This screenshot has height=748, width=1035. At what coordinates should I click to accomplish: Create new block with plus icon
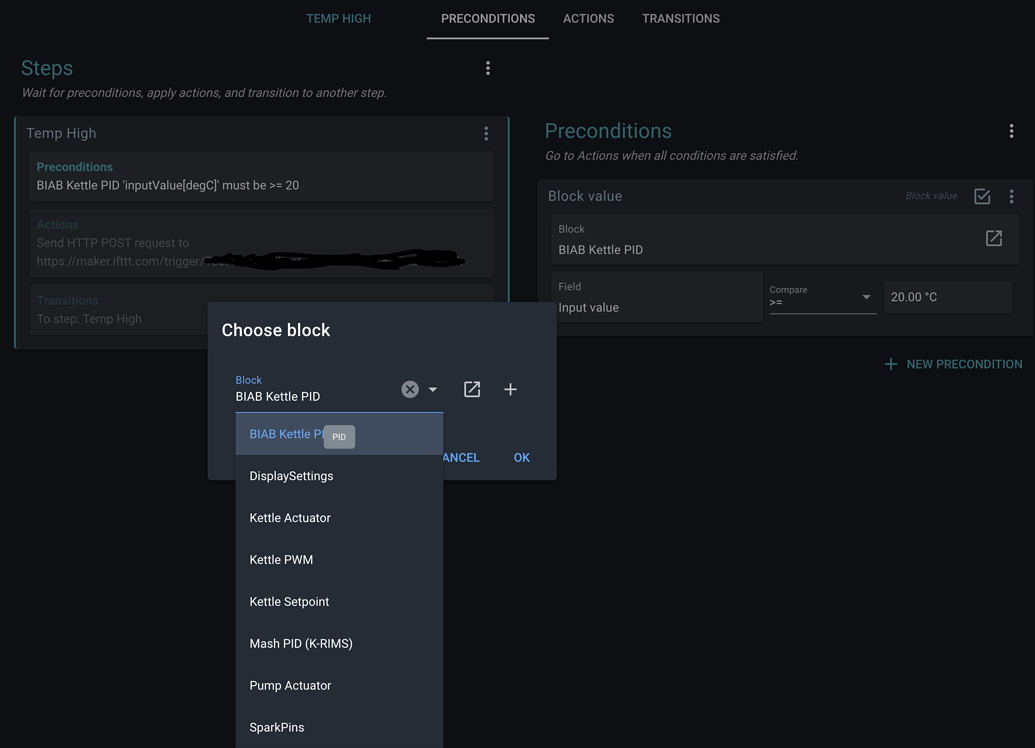[510, 389]
